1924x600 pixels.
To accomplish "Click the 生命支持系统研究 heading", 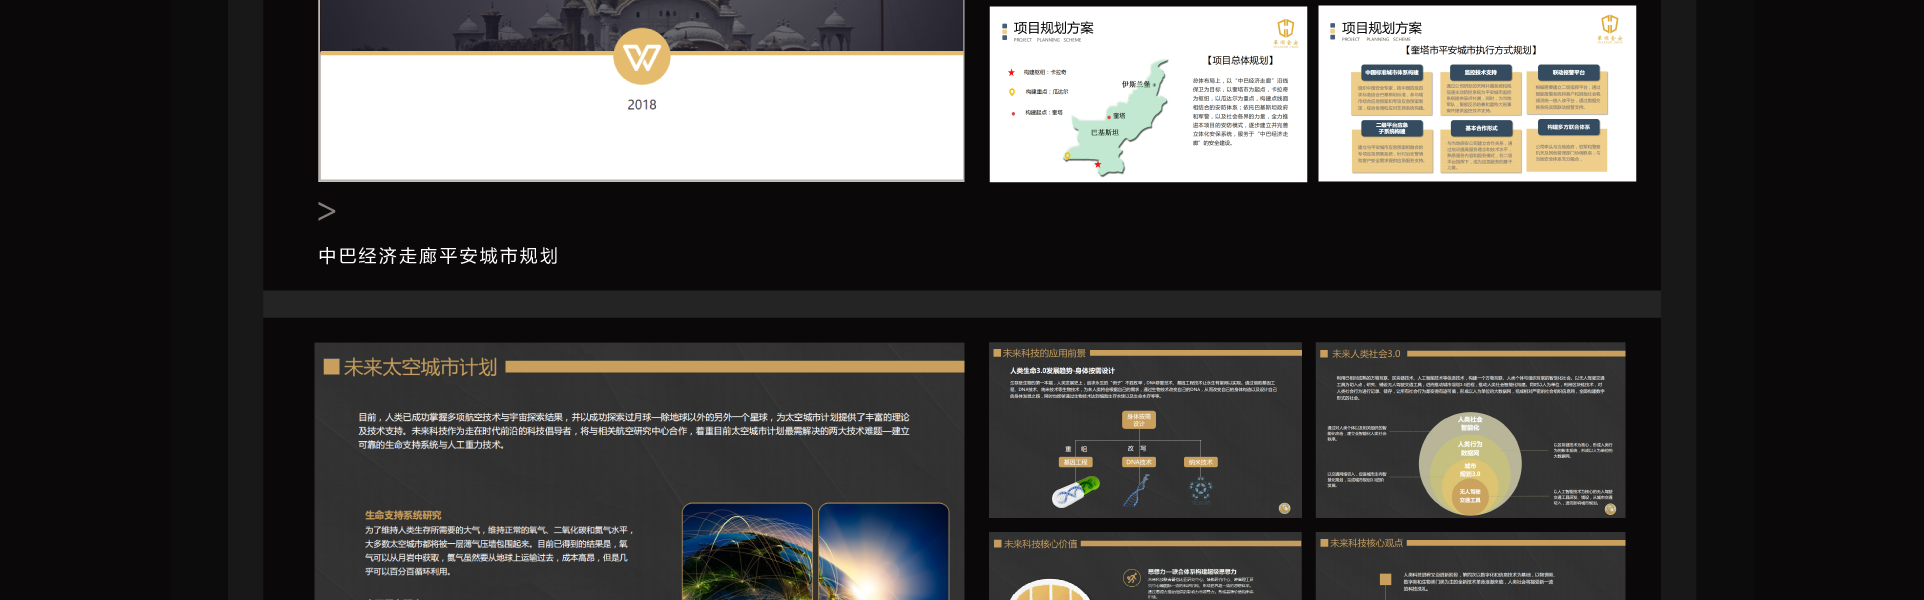I will pyautogui.click(x=403, y=515).
